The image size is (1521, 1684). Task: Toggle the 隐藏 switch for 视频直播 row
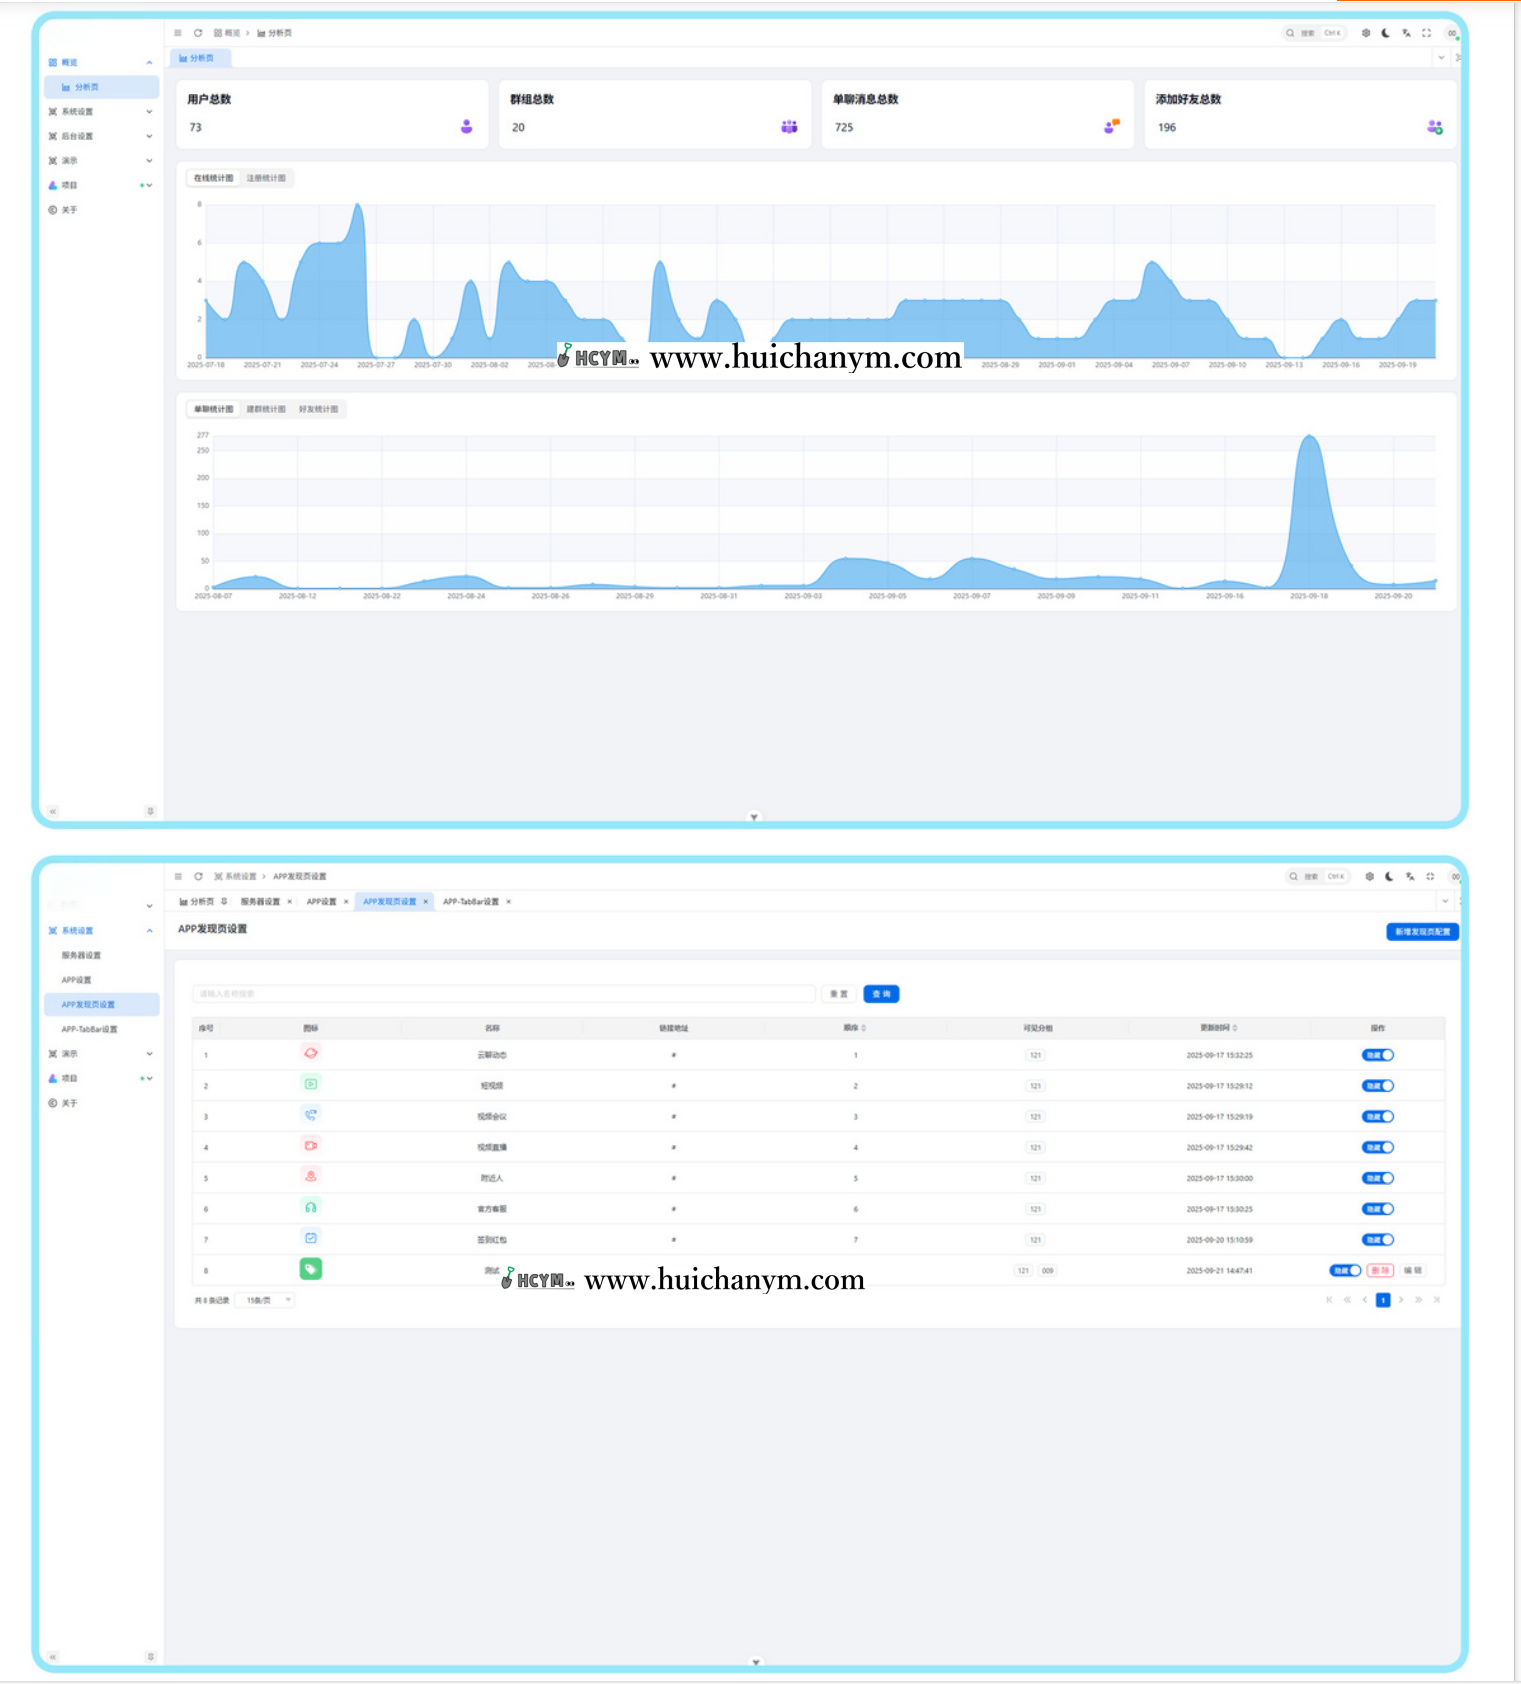coord(1377,1147)
